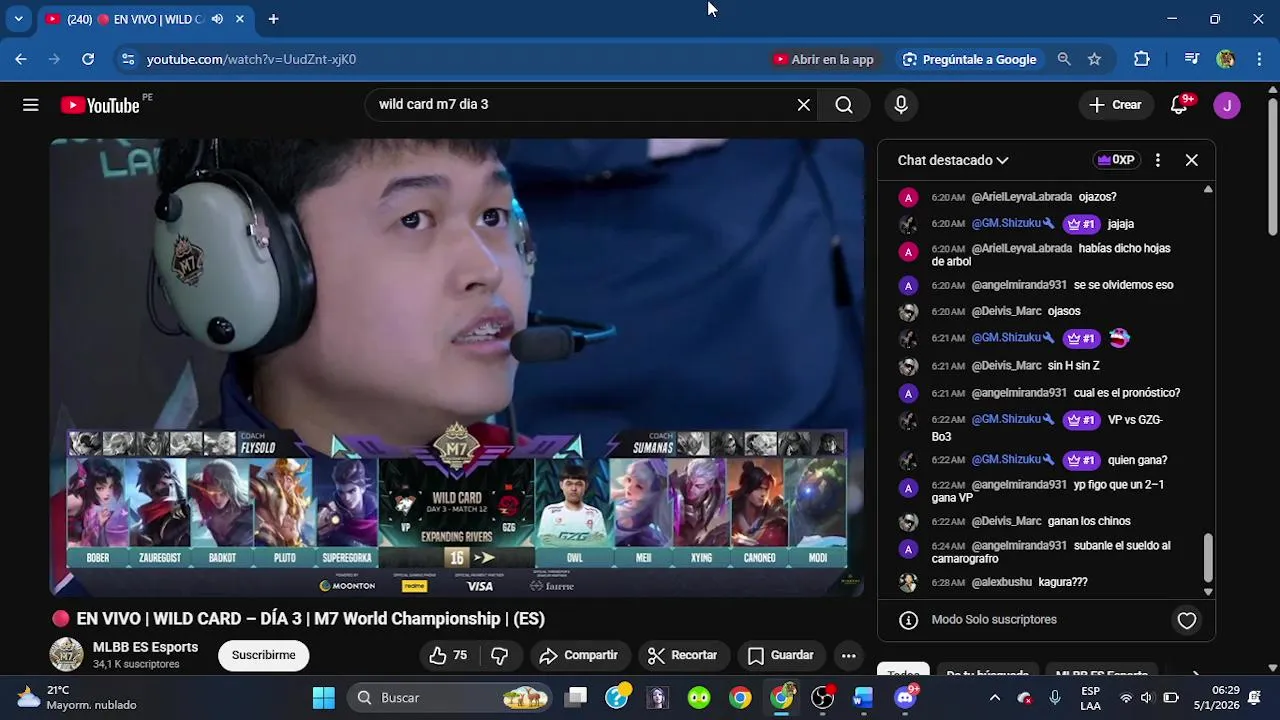This screenshot has height=720, width=1280.
Task: Open the account avatar menu
Action: pyautogui.click(x=1227, y=105)
